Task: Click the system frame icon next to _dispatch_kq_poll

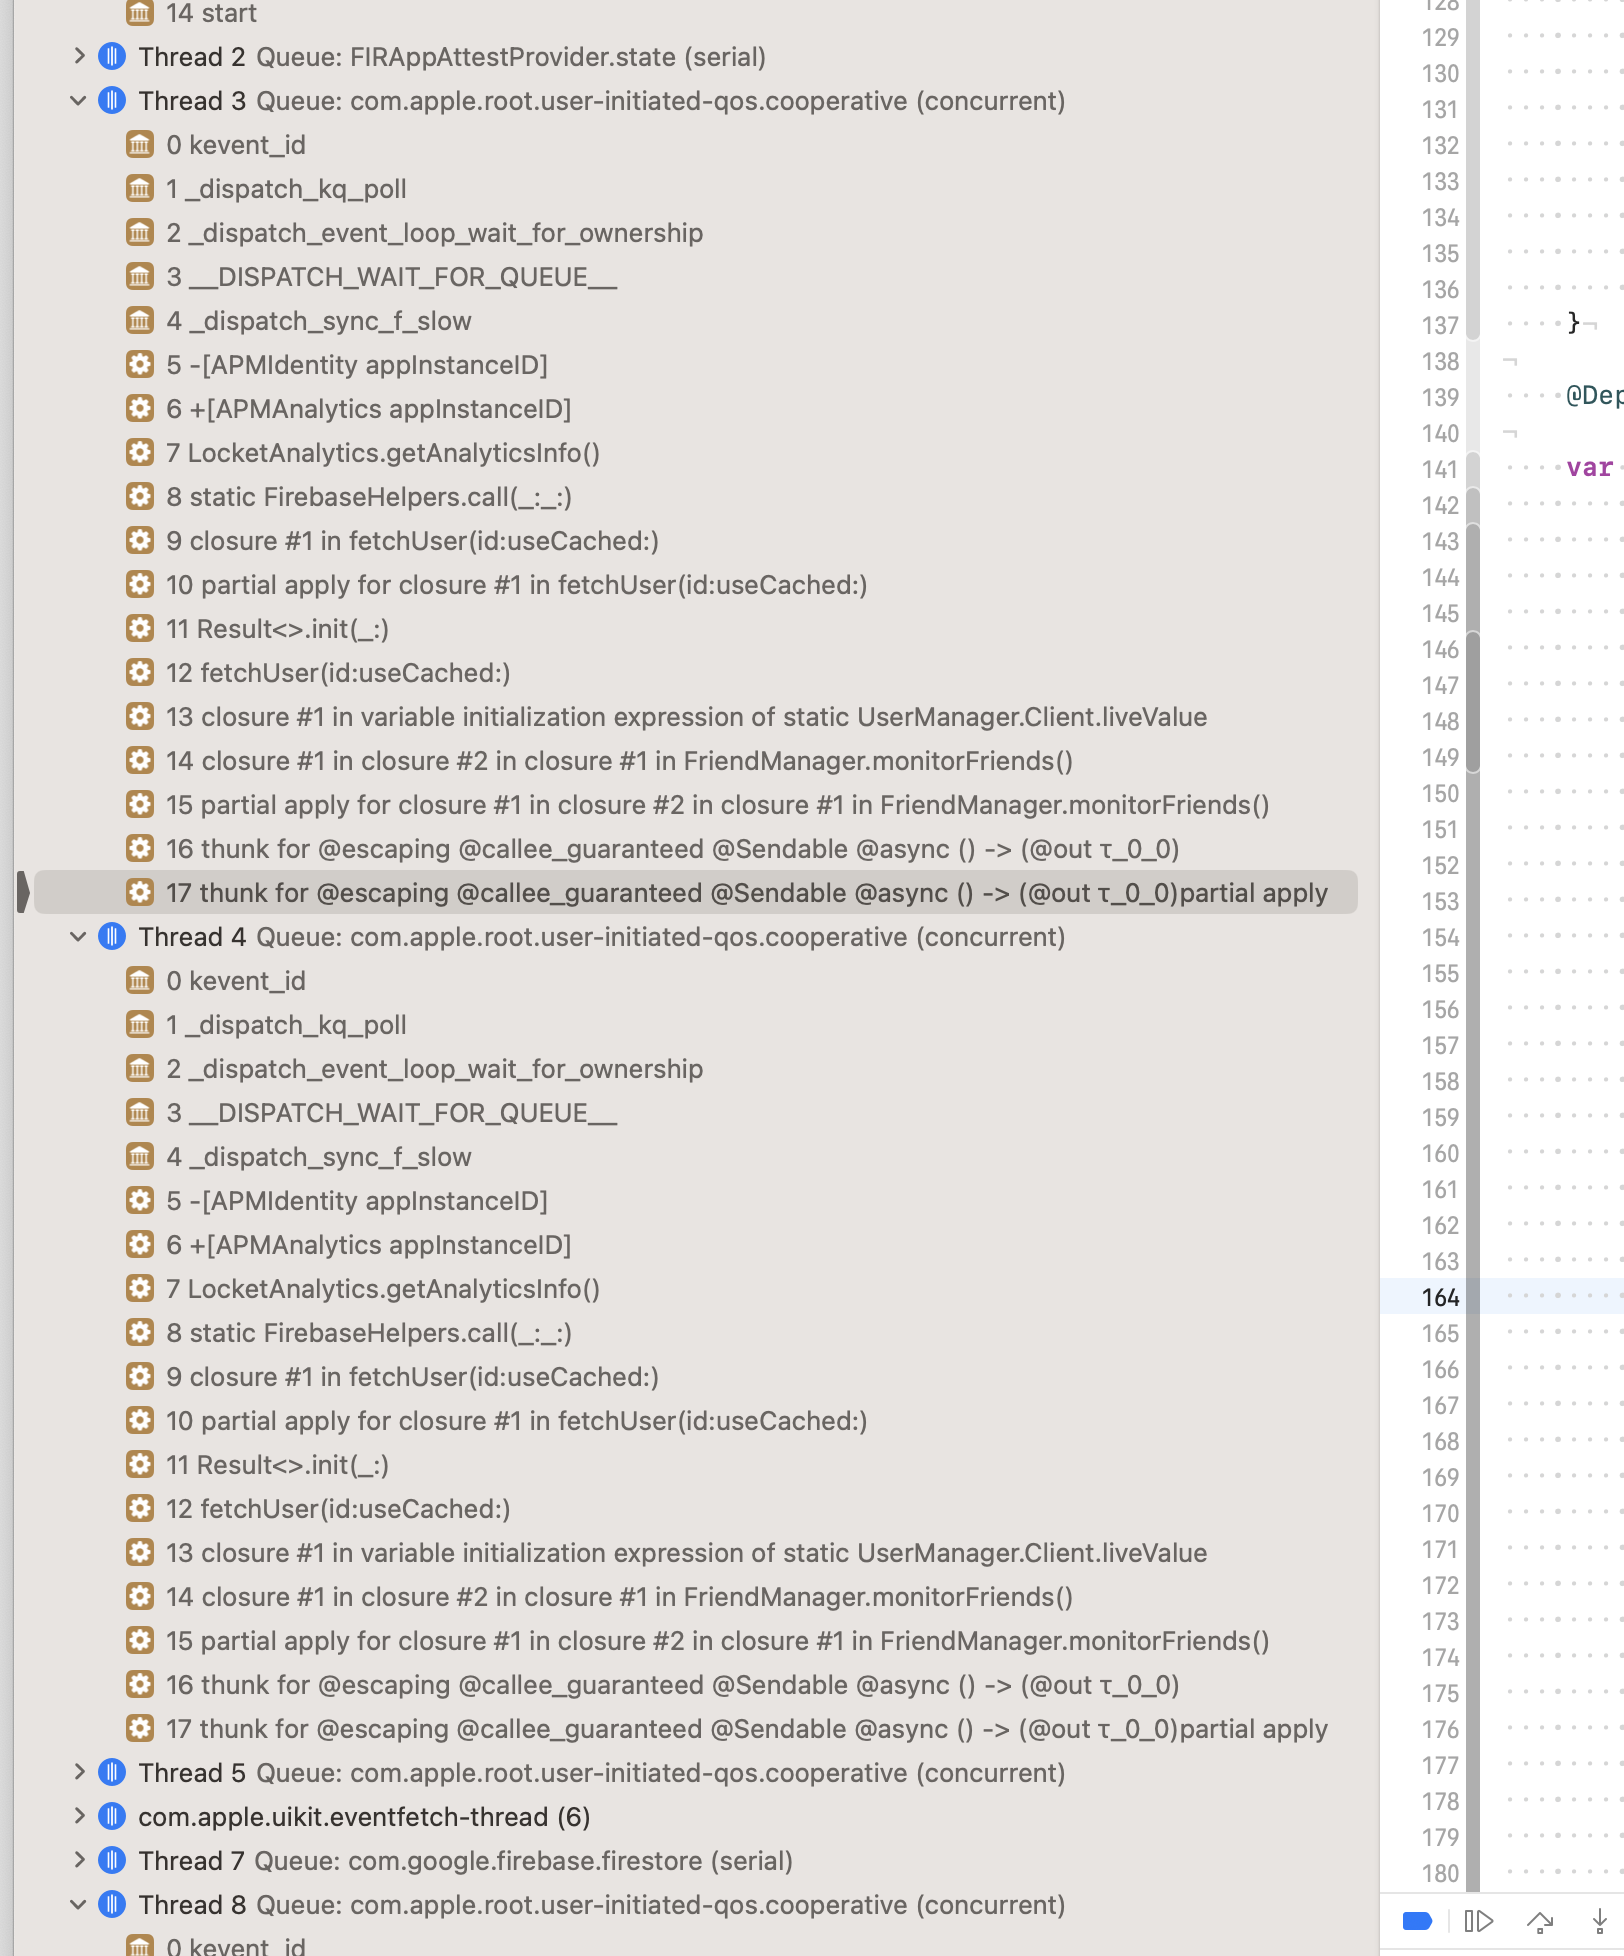Action: tap(140, 188)
